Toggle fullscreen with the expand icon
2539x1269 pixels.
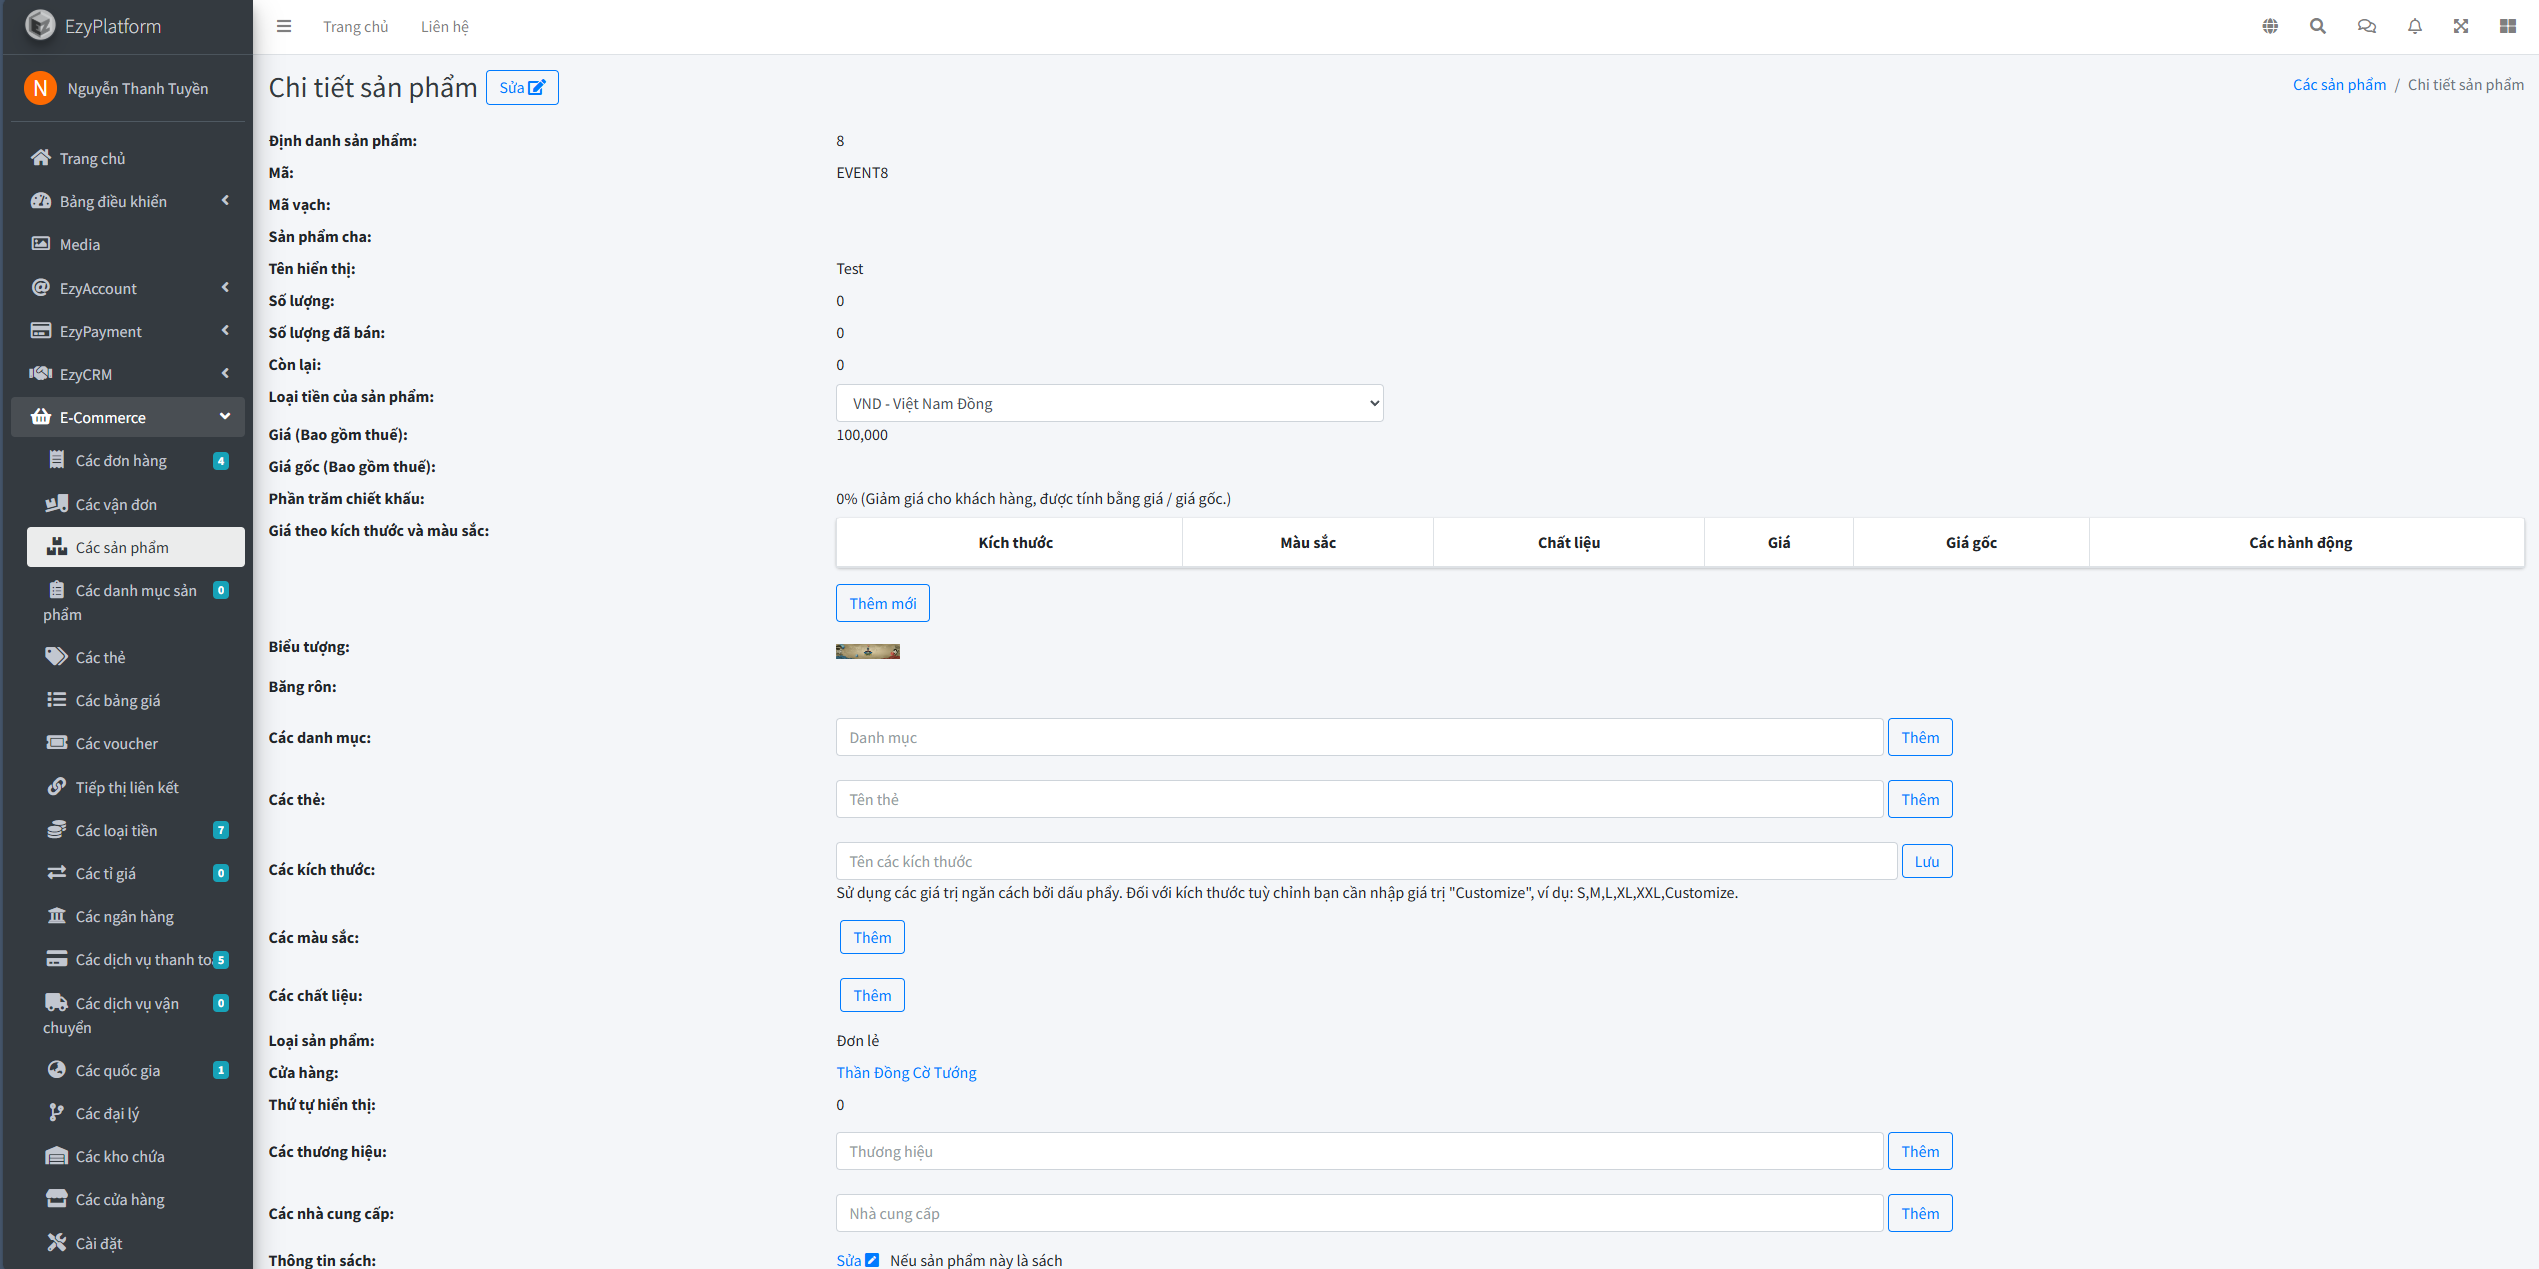click(2461, 26)
